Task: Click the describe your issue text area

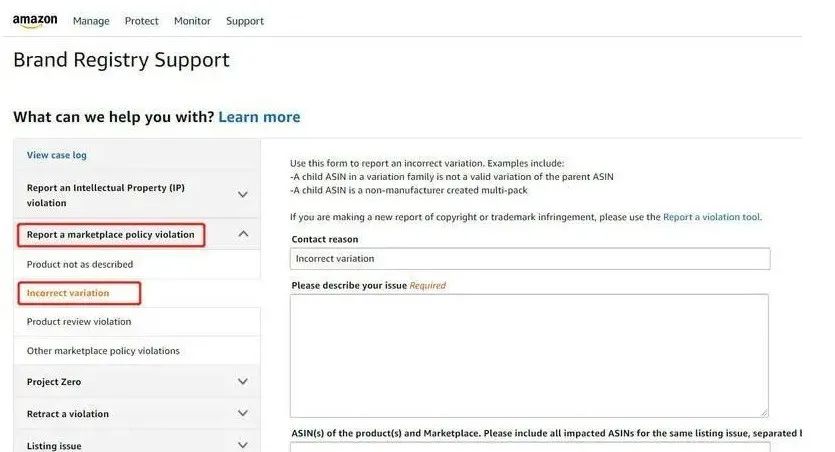Action: [x=529, y=355]
